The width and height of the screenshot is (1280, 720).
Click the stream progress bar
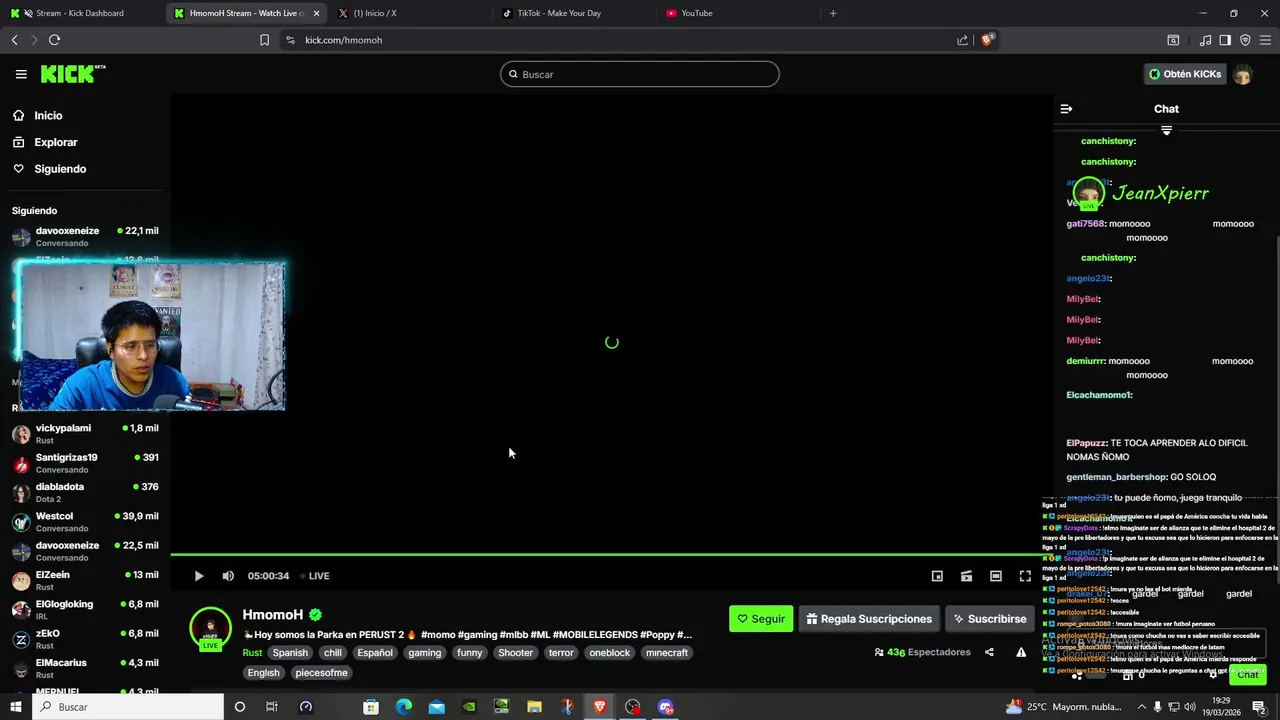coord(611,554)
